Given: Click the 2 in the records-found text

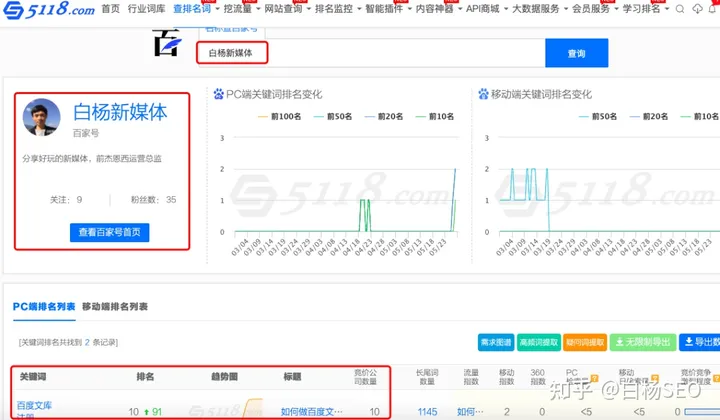Looking at the screenshot, I should pyautogui.click(x=87, y=342).
